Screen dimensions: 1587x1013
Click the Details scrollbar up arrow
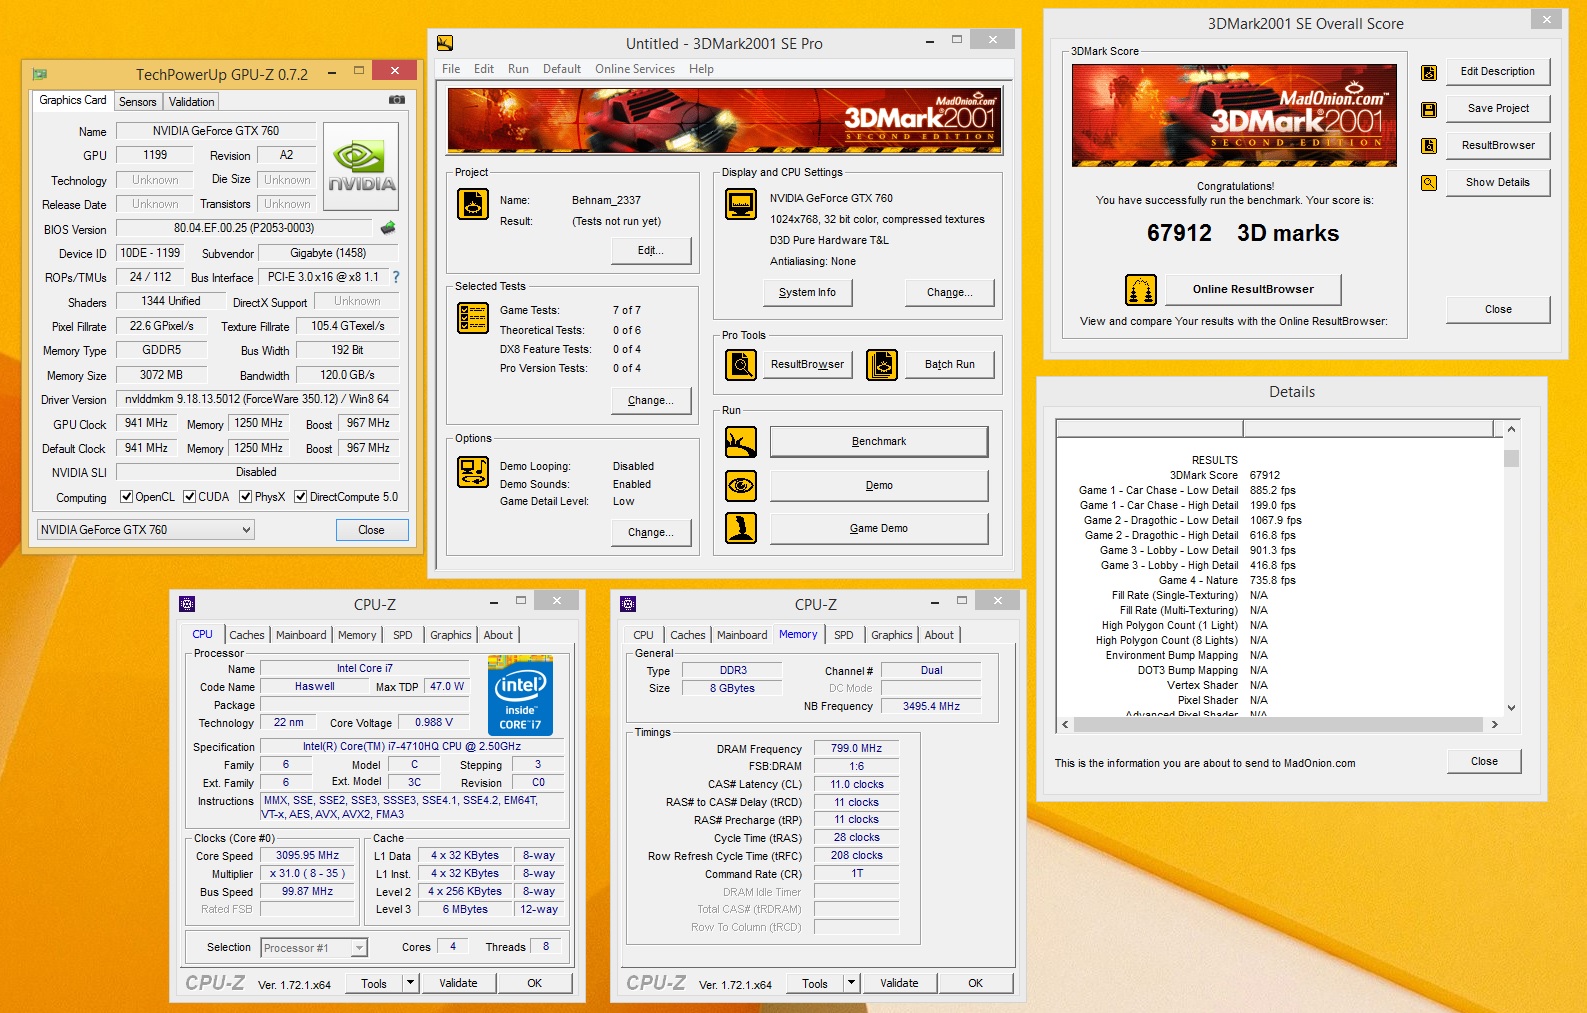coord(1511,429)
